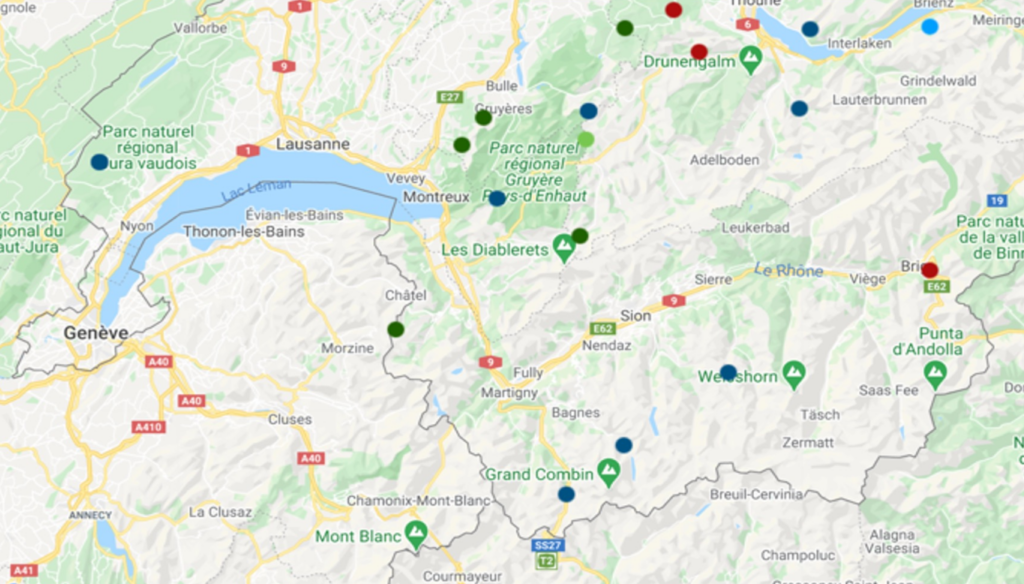
Task: Open the Drunengalm peak marker
Action: (751, 60)
